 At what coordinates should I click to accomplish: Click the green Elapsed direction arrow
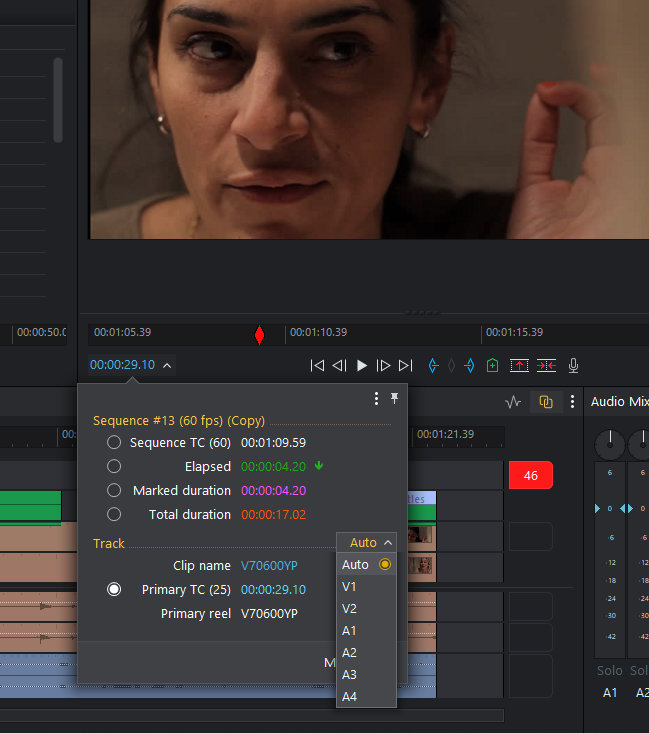[x=319, y=466]
